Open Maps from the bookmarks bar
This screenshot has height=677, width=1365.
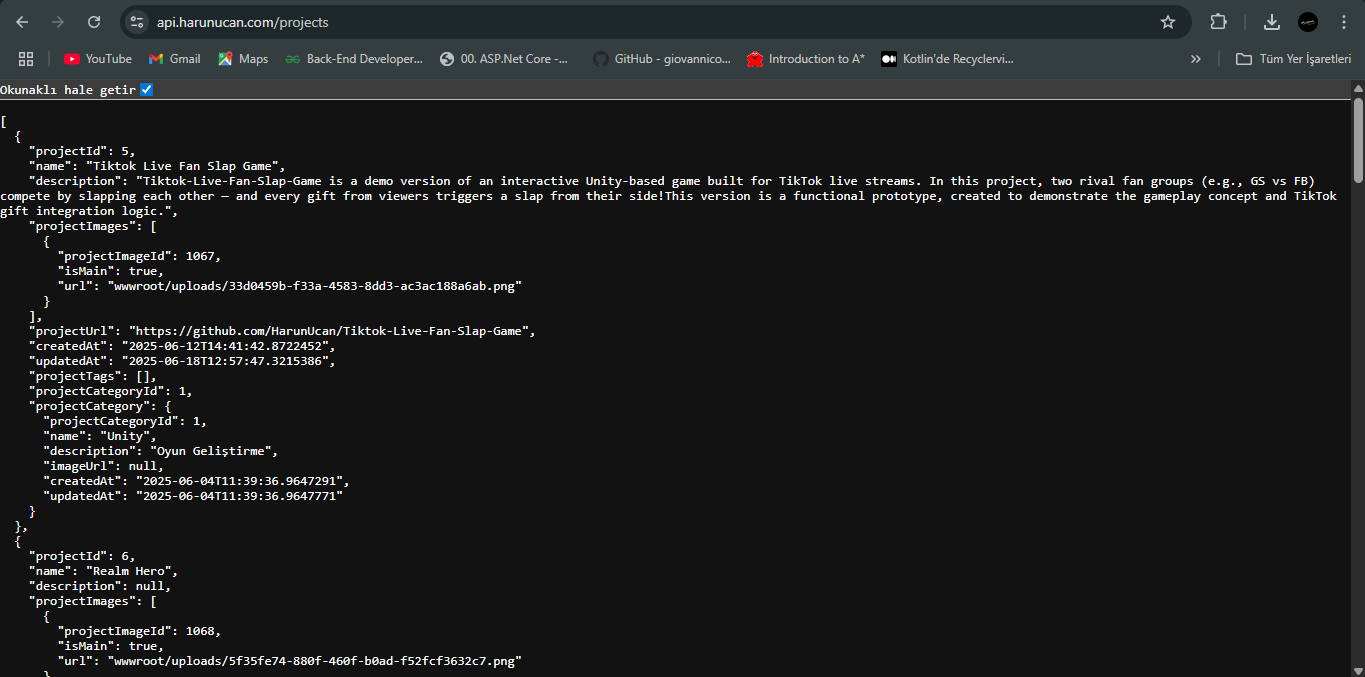click(242, 58)
